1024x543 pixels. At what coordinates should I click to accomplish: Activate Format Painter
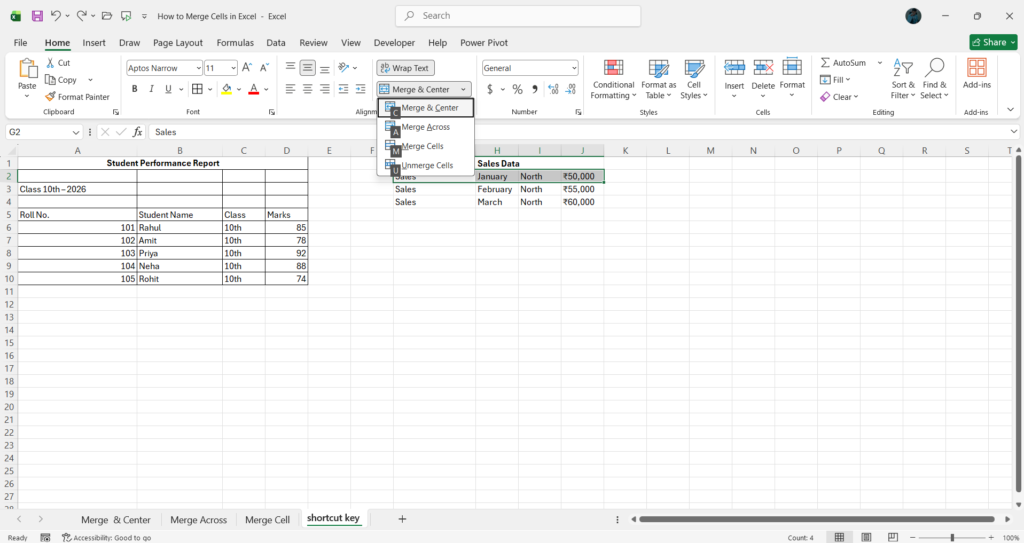77,97
